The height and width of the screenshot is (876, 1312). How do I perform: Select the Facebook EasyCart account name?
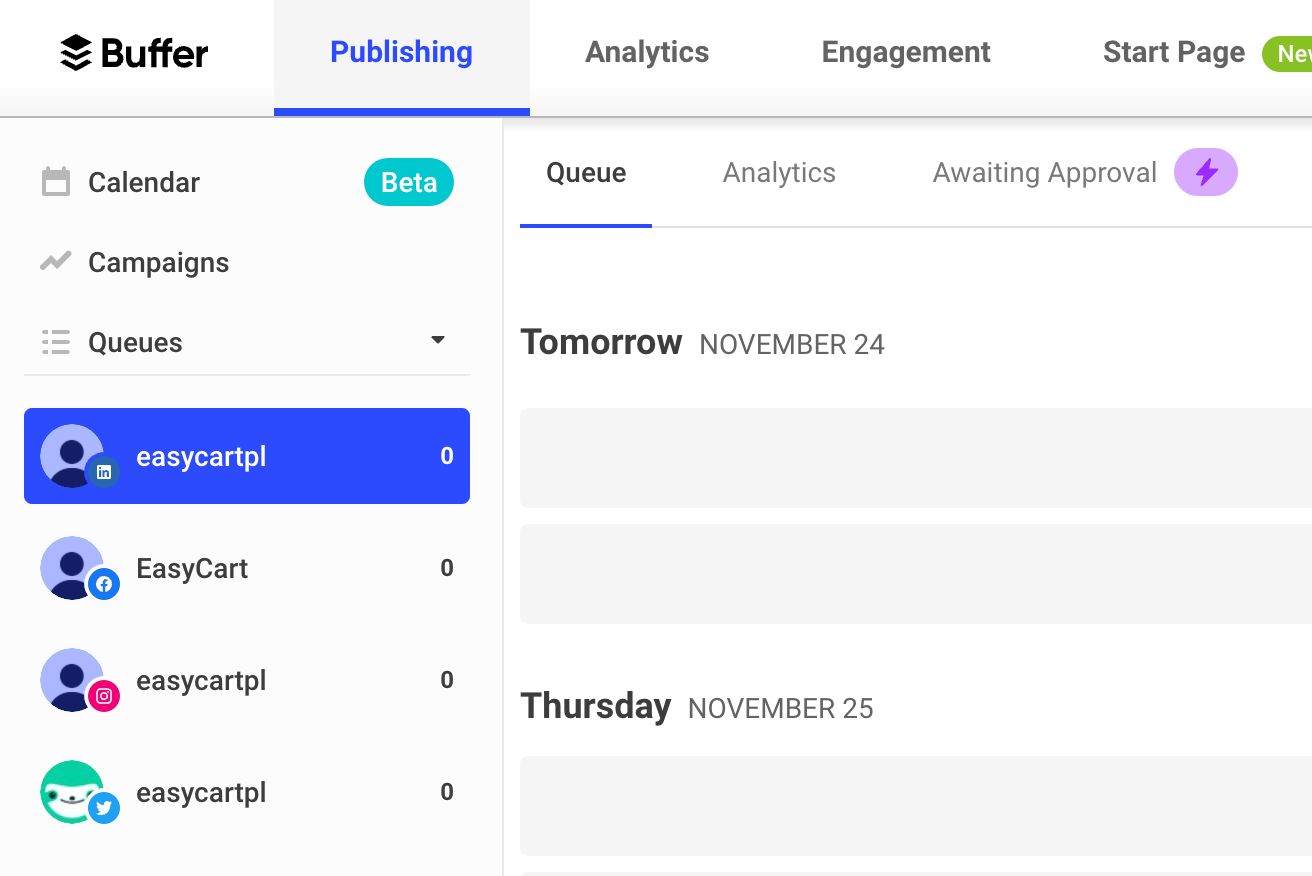[192, 569]
